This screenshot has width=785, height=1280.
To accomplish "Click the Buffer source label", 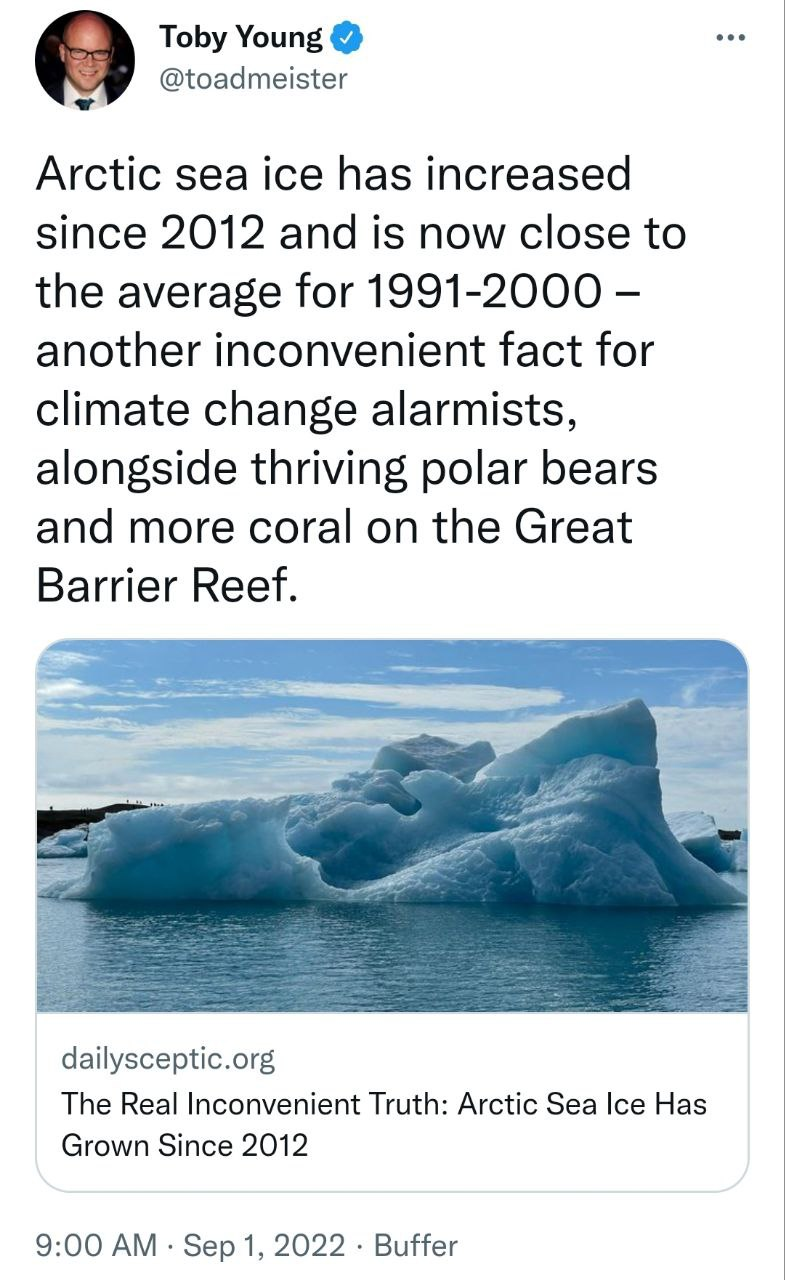I will click(x=414, y=1245).
